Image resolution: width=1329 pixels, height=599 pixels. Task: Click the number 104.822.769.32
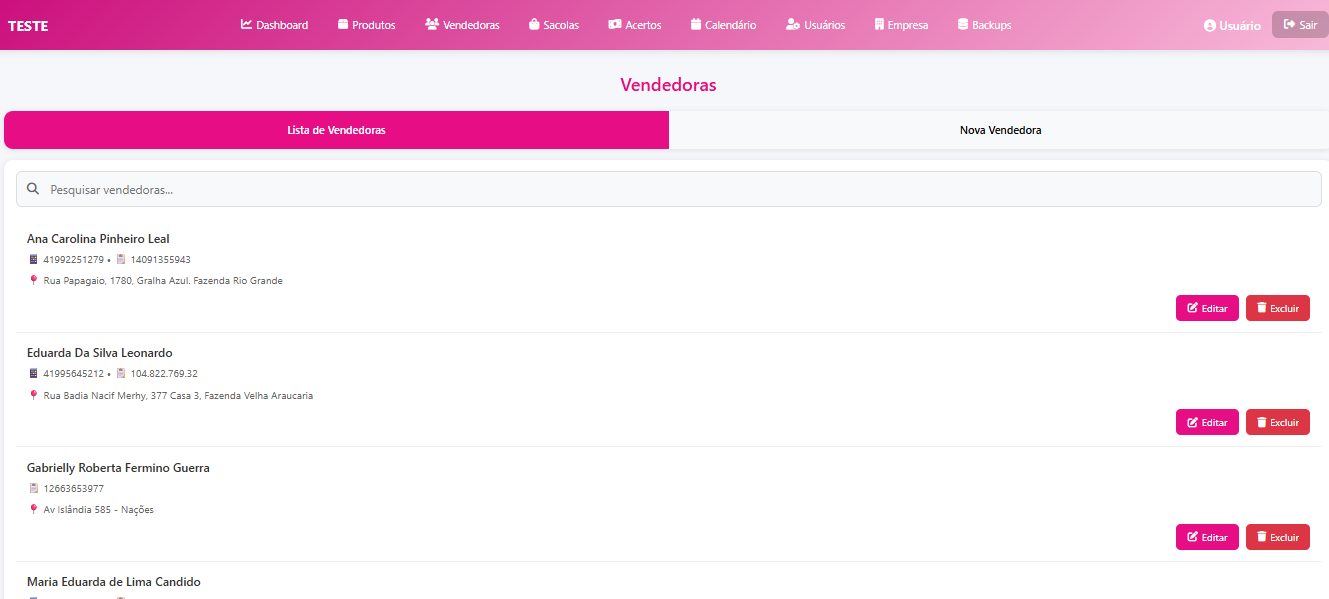tap(164, 374)
